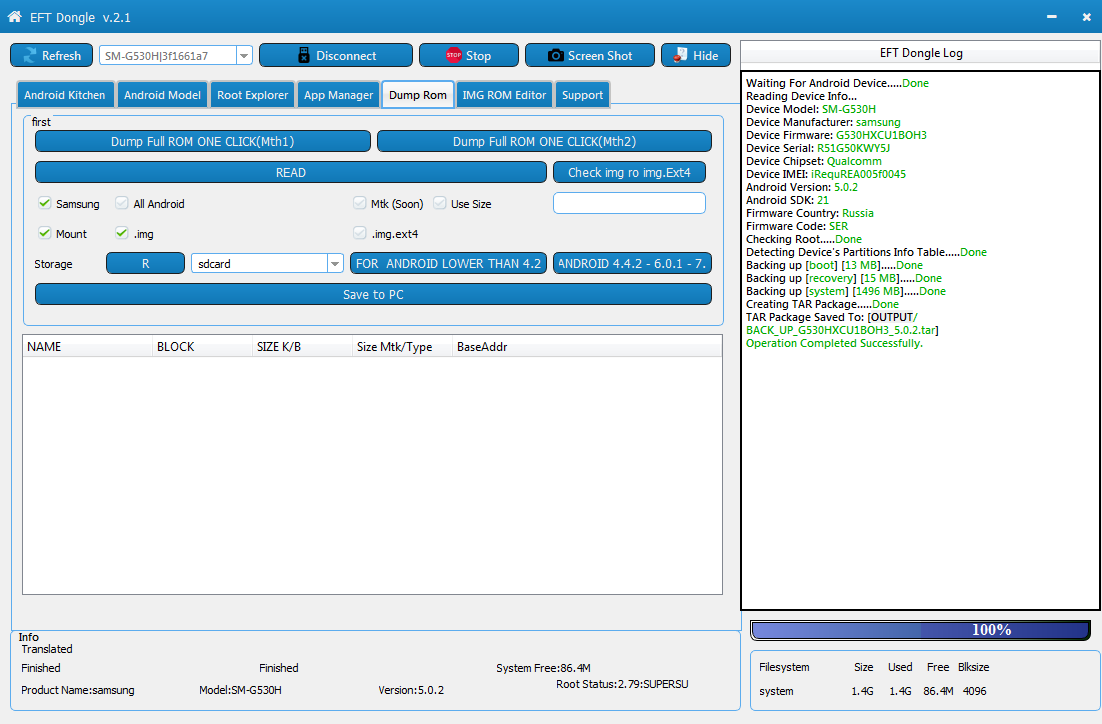Click the 100% progress bar

pyautogui.click(x=921, y=630)
